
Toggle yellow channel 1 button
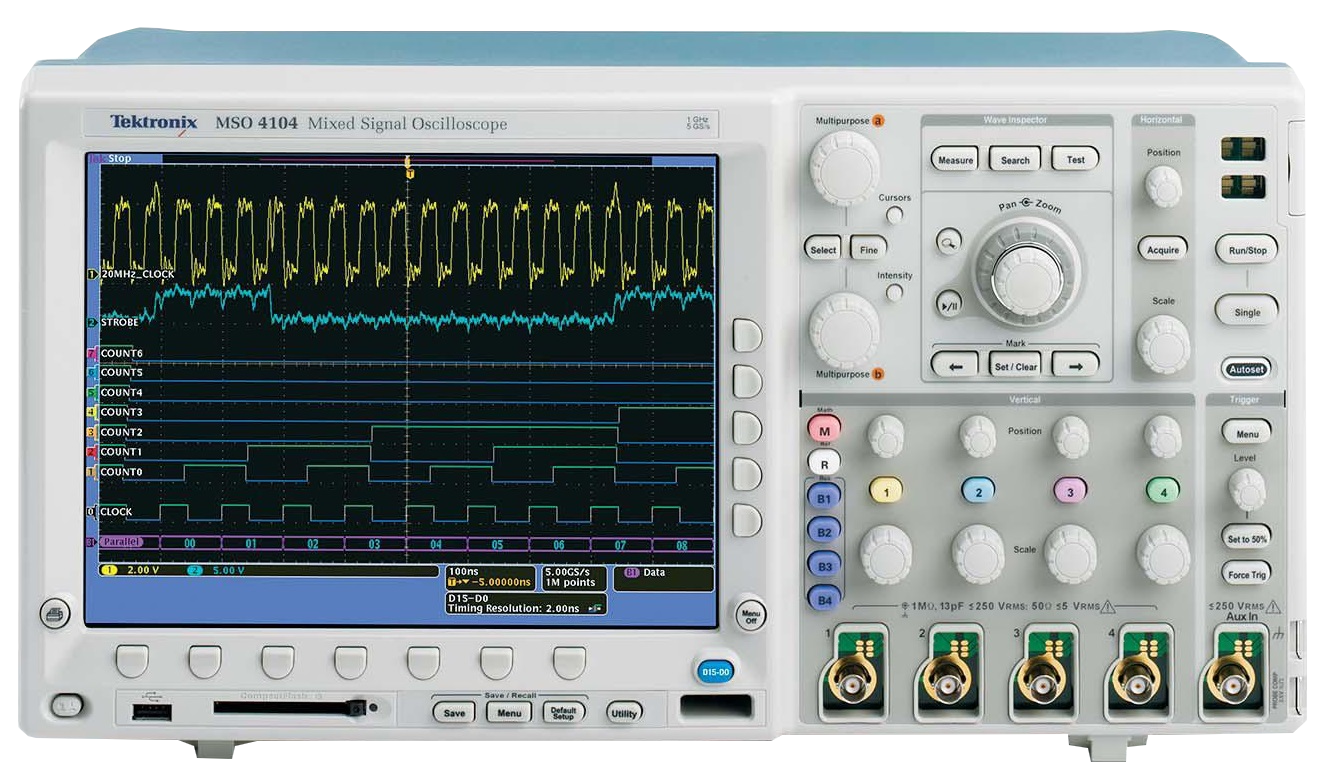(887, 490)
